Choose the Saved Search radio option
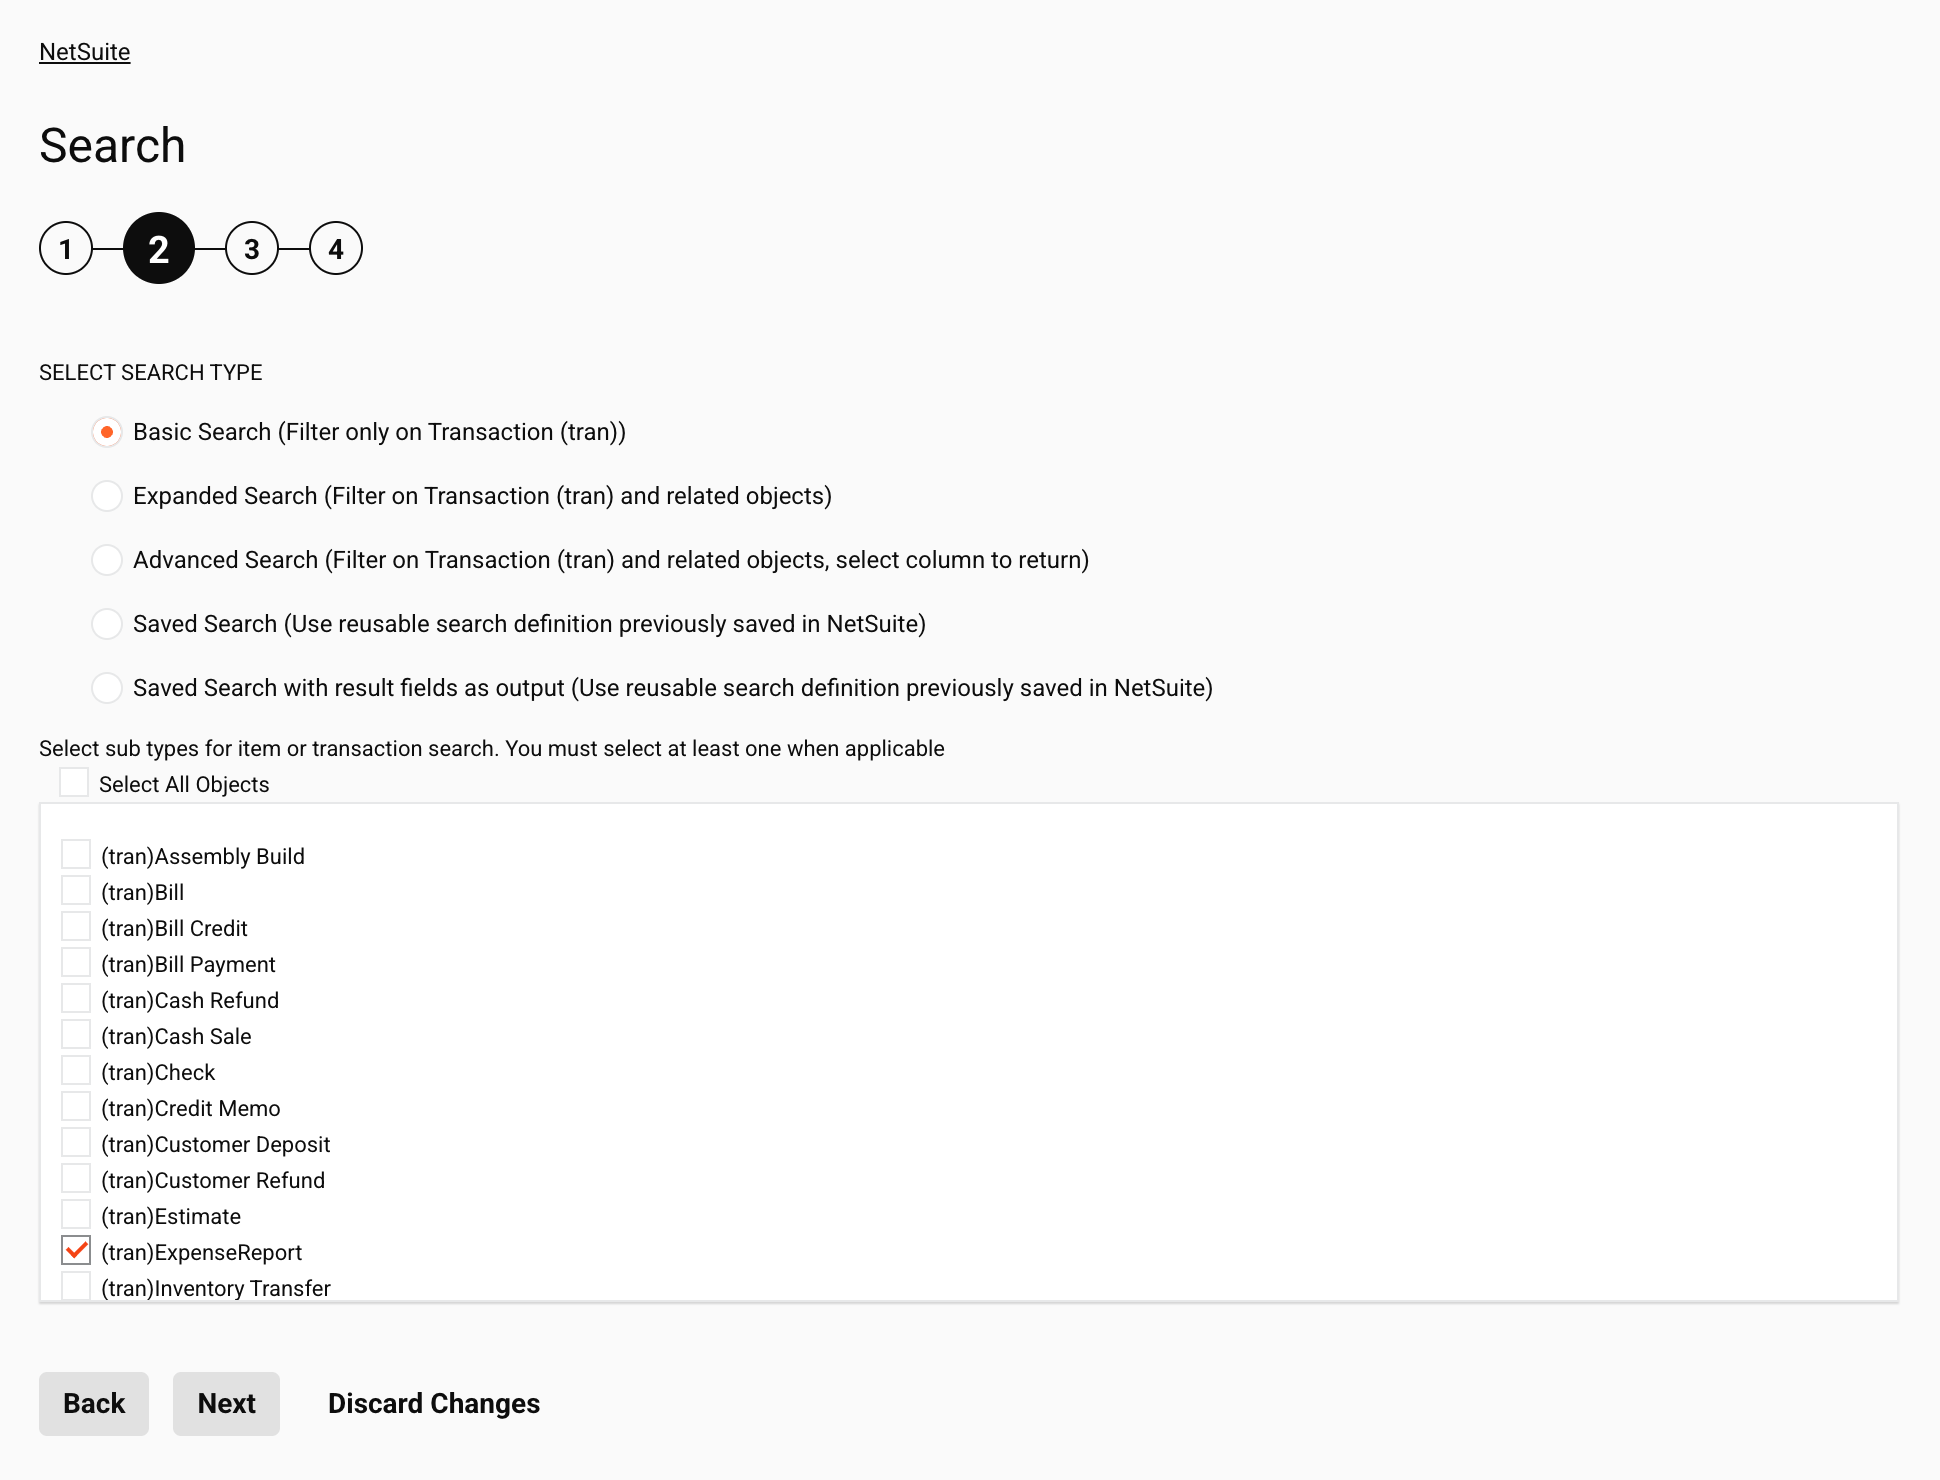 tap(107, 624)
